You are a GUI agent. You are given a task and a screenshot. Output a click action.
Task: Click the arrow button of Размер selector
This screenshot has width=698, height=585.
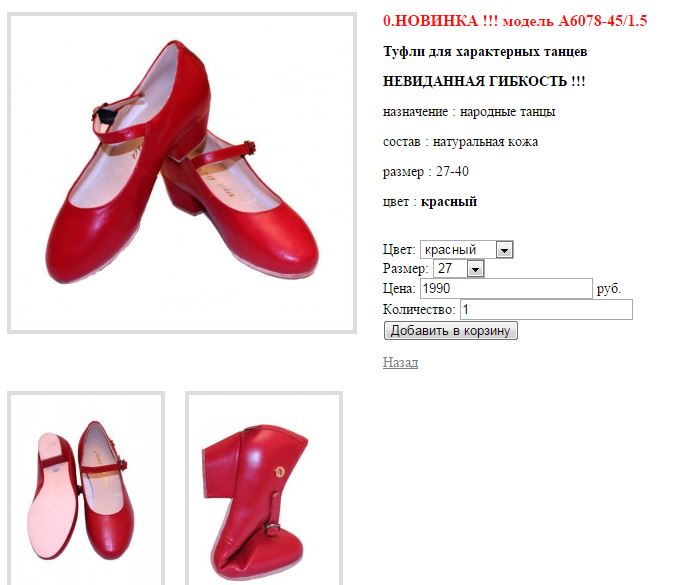[475, 269]
